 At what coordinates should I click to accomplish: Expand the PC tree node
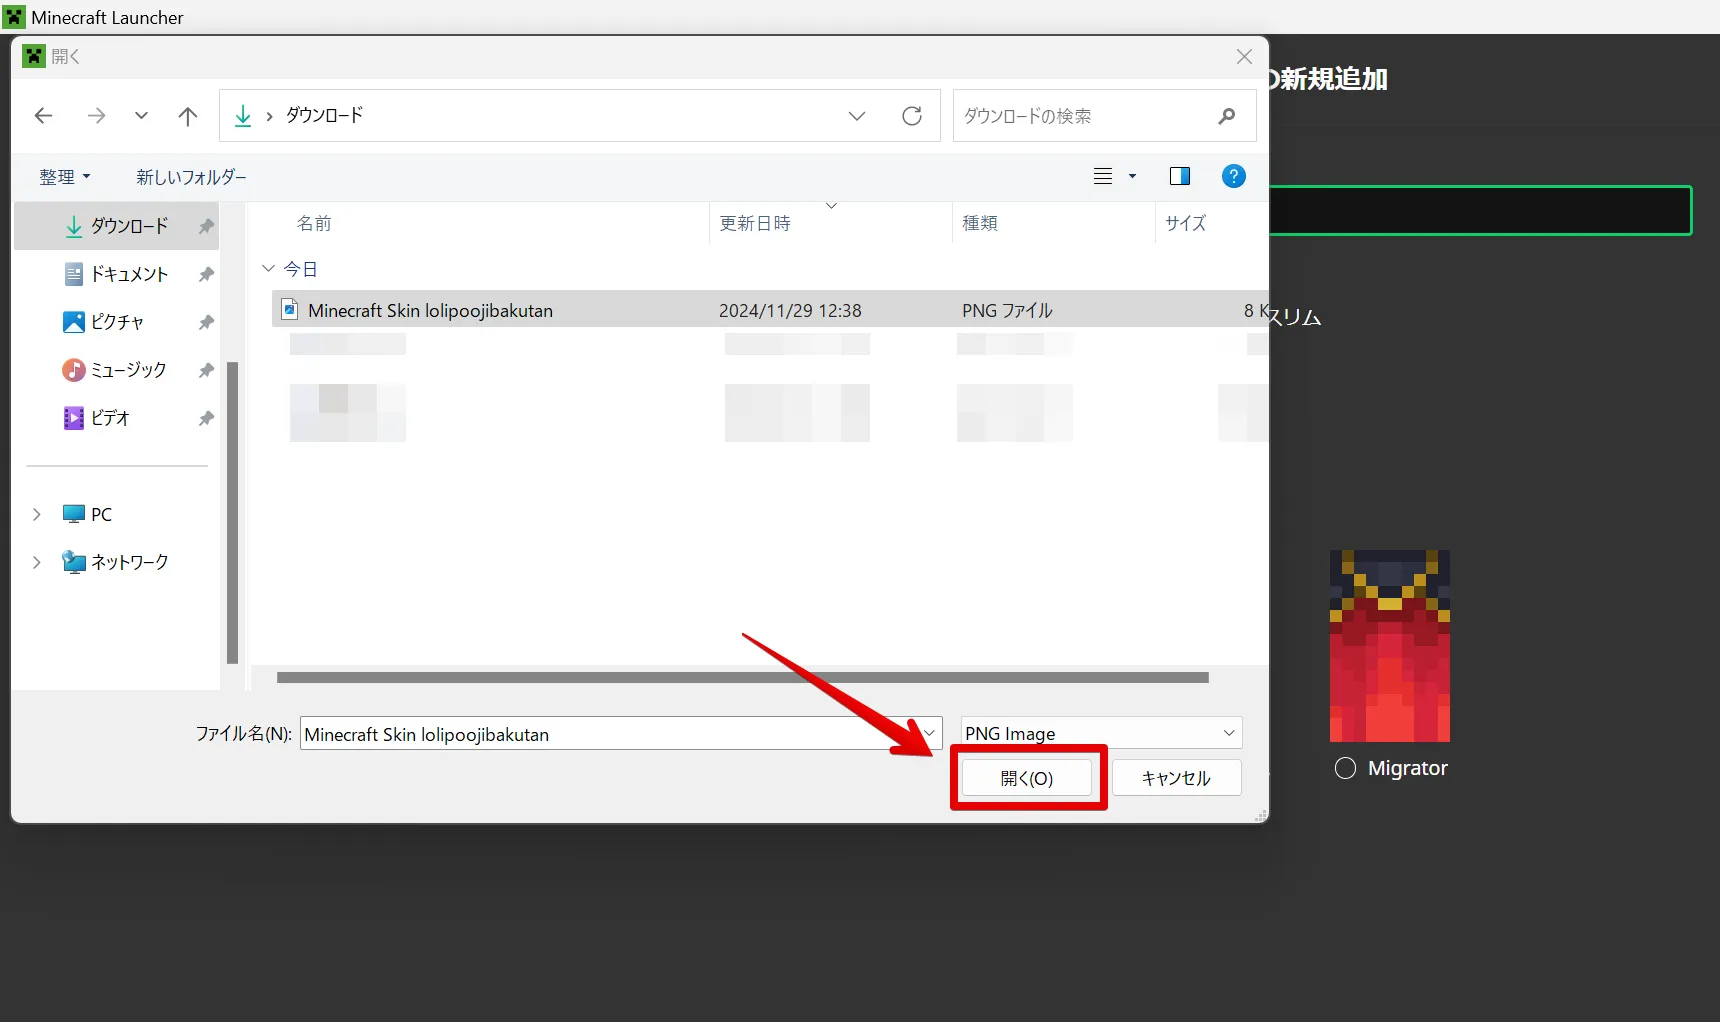tap(37, 514)
